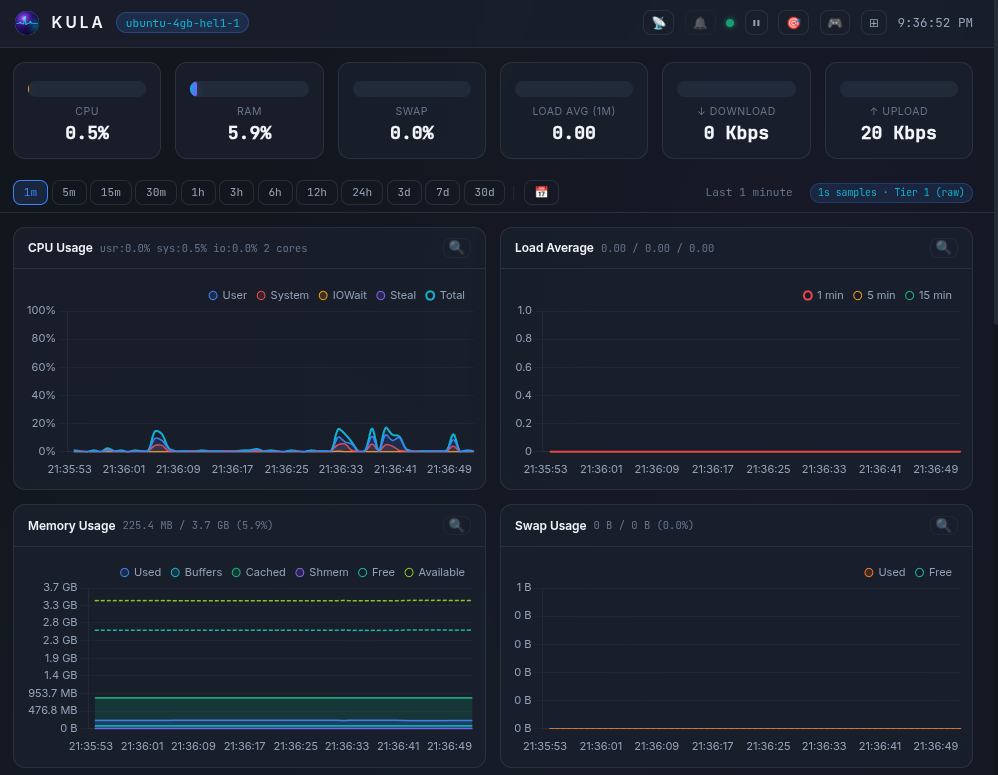The width and height of the screenshot is (998, 775).
Task: Zoom the CPU Usage chart with its magnifier
Action: [x=456, y=247]
